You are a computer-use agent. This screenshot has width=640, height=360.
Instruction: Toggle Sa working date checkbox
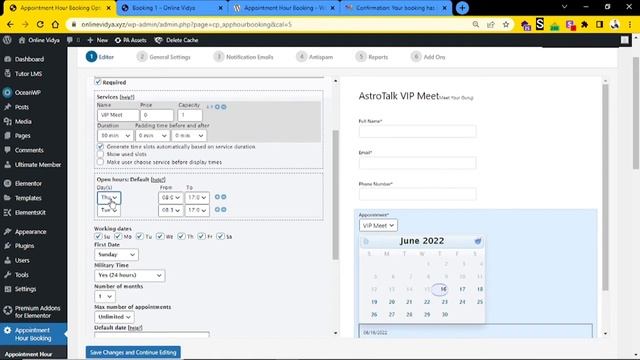click(220, 236)
